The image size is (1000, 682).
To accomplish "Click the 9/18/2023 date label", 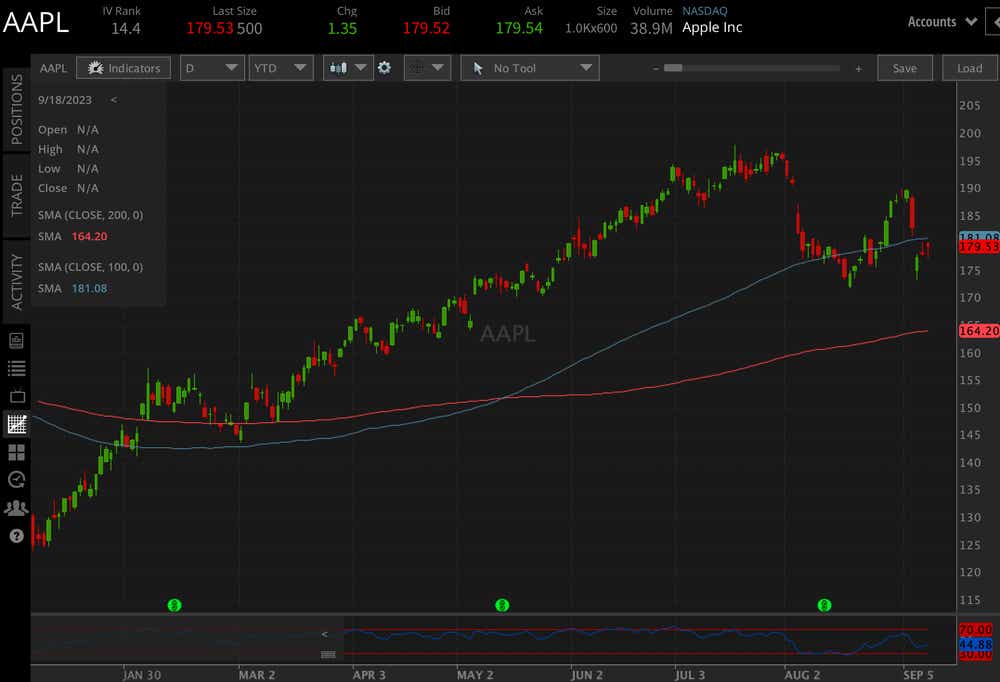I will click(65, 100).
